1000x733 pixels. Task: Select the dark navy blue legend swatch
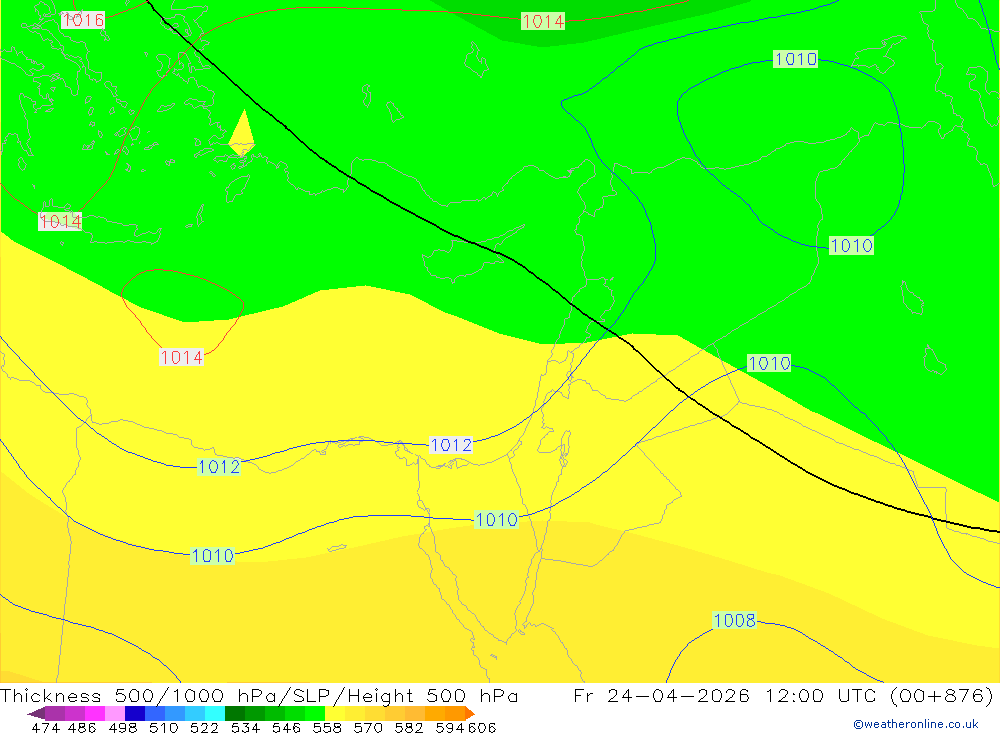click(x=135, y=713)
